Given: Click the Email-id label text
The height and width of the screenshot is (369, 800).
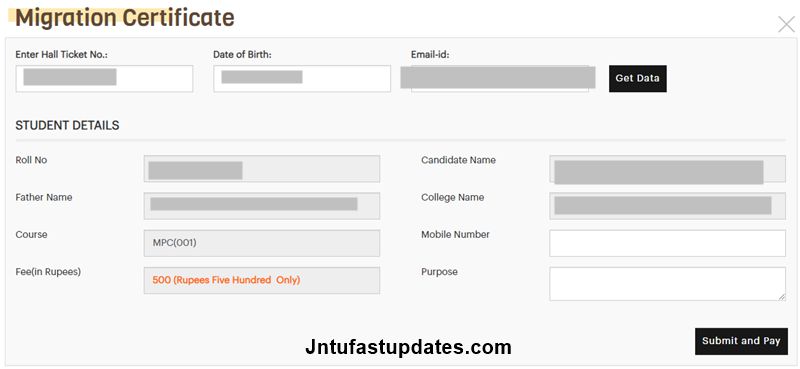Looking at the screenshot, I should [x=430, y=55].
